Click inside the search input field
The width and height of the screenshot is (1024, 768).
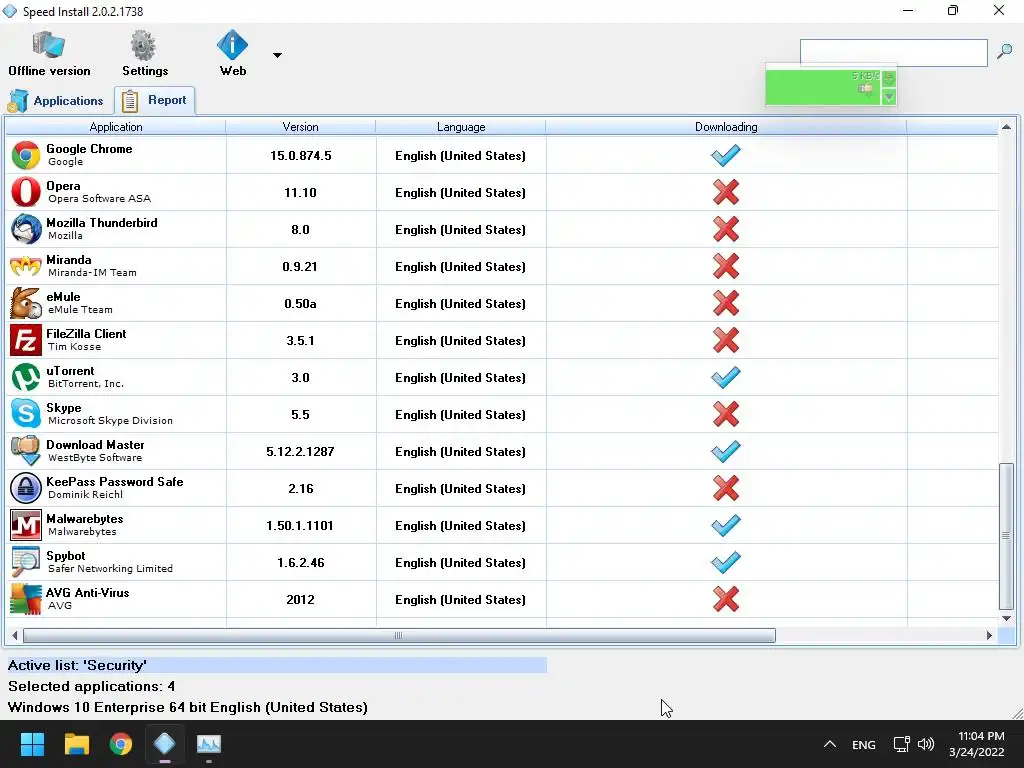click(x=893, y=52)
